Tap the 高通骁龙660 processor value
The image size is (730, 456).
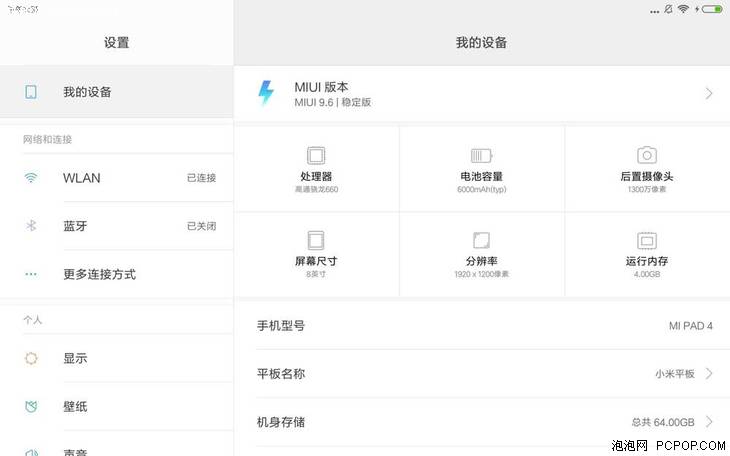[x=316, y=189]
